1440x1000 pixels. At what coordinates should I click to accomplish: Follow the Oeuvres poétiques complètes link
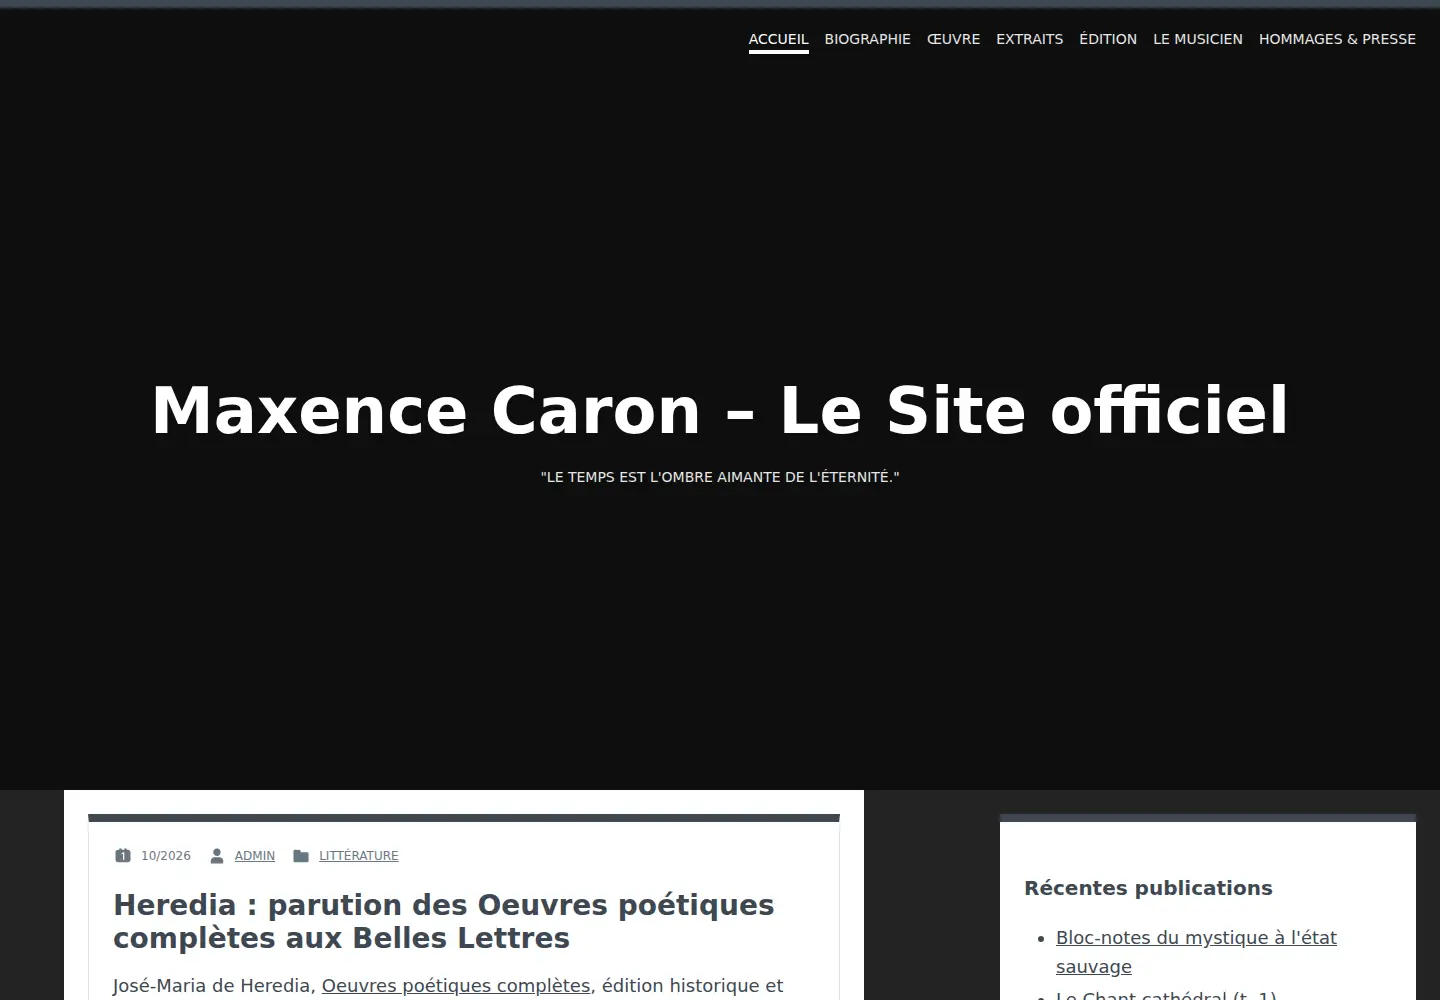[x=456, y=985]
